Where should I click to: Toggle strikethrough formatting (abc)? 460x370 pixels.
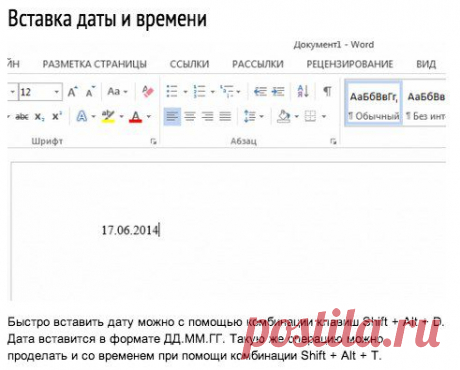point(22,117)
